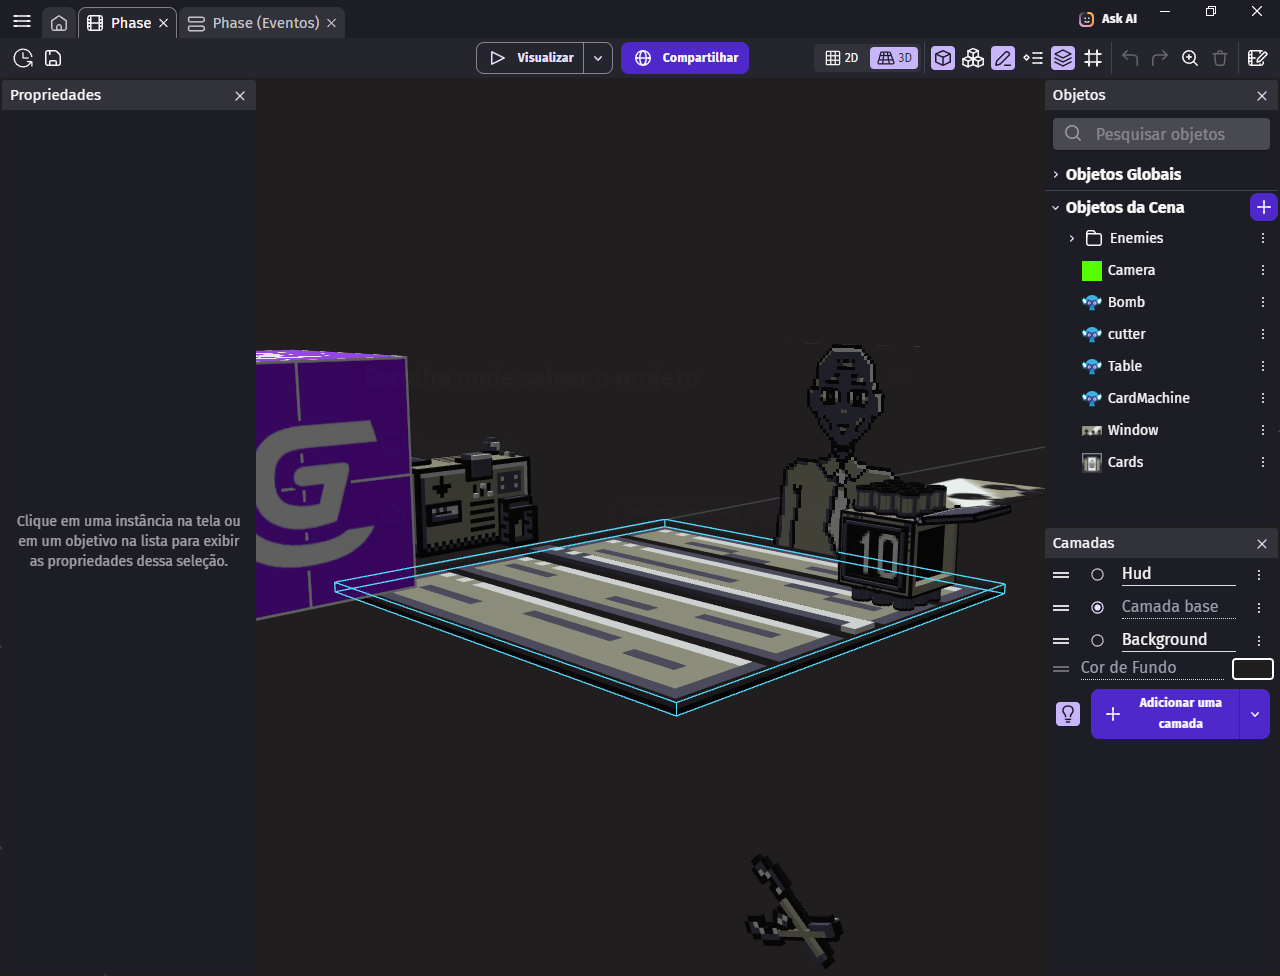Open scene properties via the notebook-pencil icon
This screenshot has width=1280, height=976.
(1257, 58)
